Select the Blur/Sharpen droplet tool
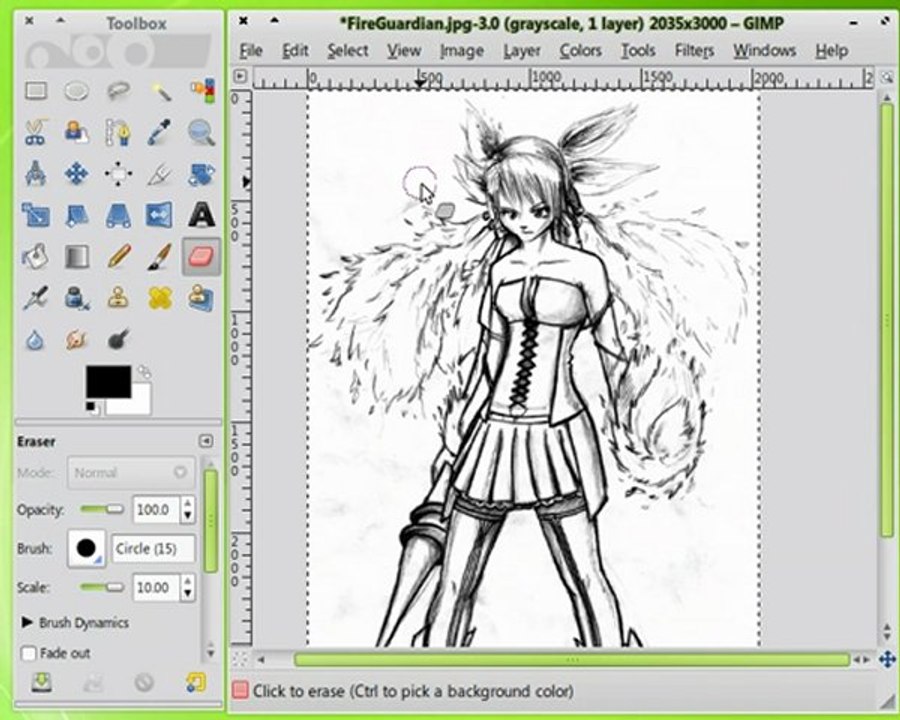 coord(36,340)
